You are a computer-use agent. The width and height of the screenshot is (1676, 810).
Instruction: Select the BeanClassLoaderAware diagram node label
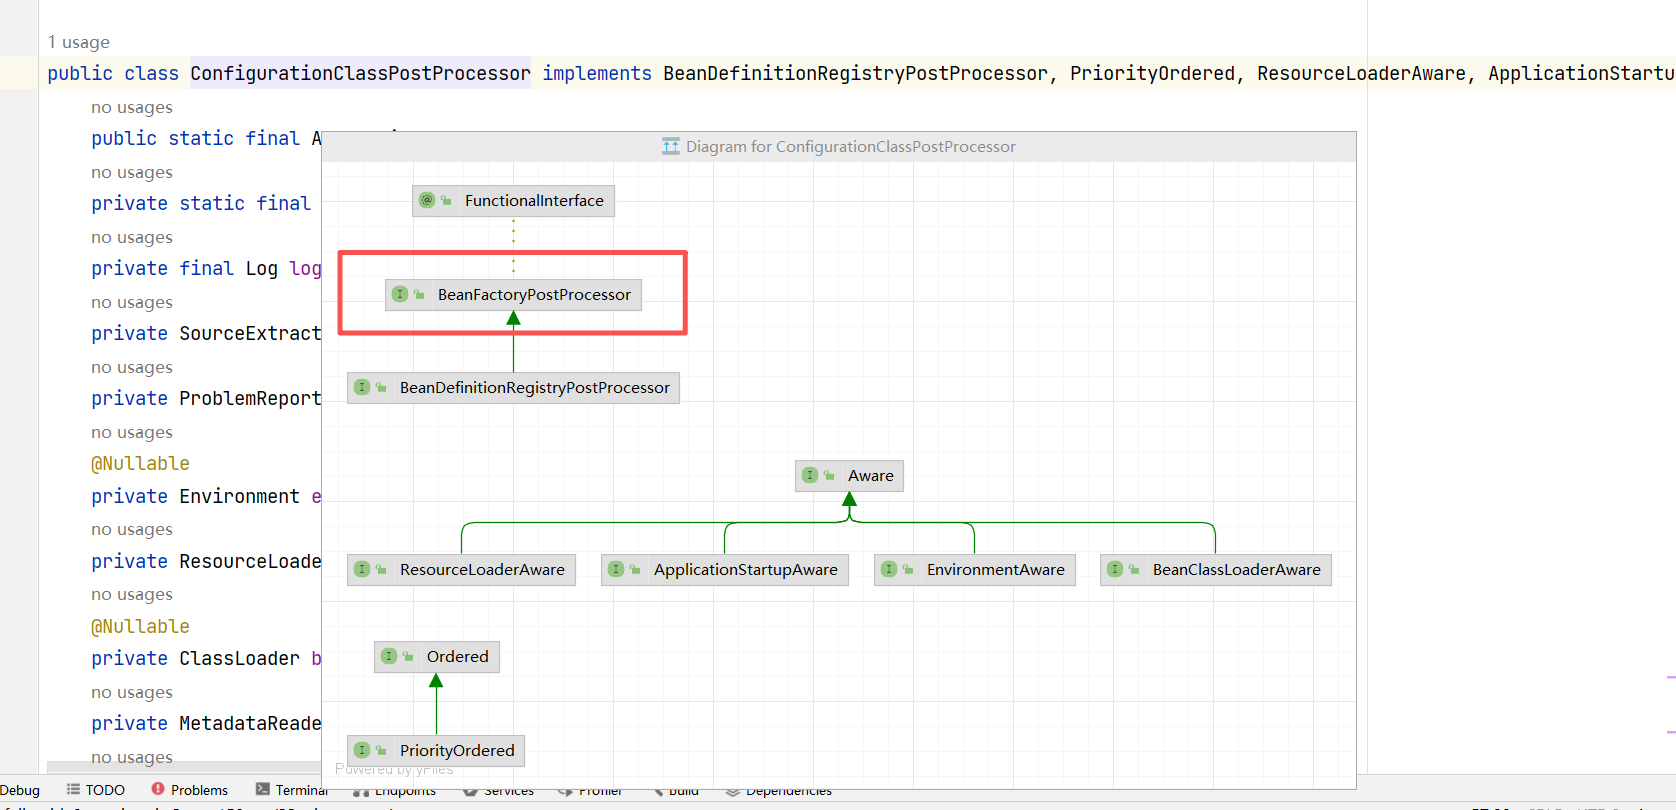(x=1237, y=569)
